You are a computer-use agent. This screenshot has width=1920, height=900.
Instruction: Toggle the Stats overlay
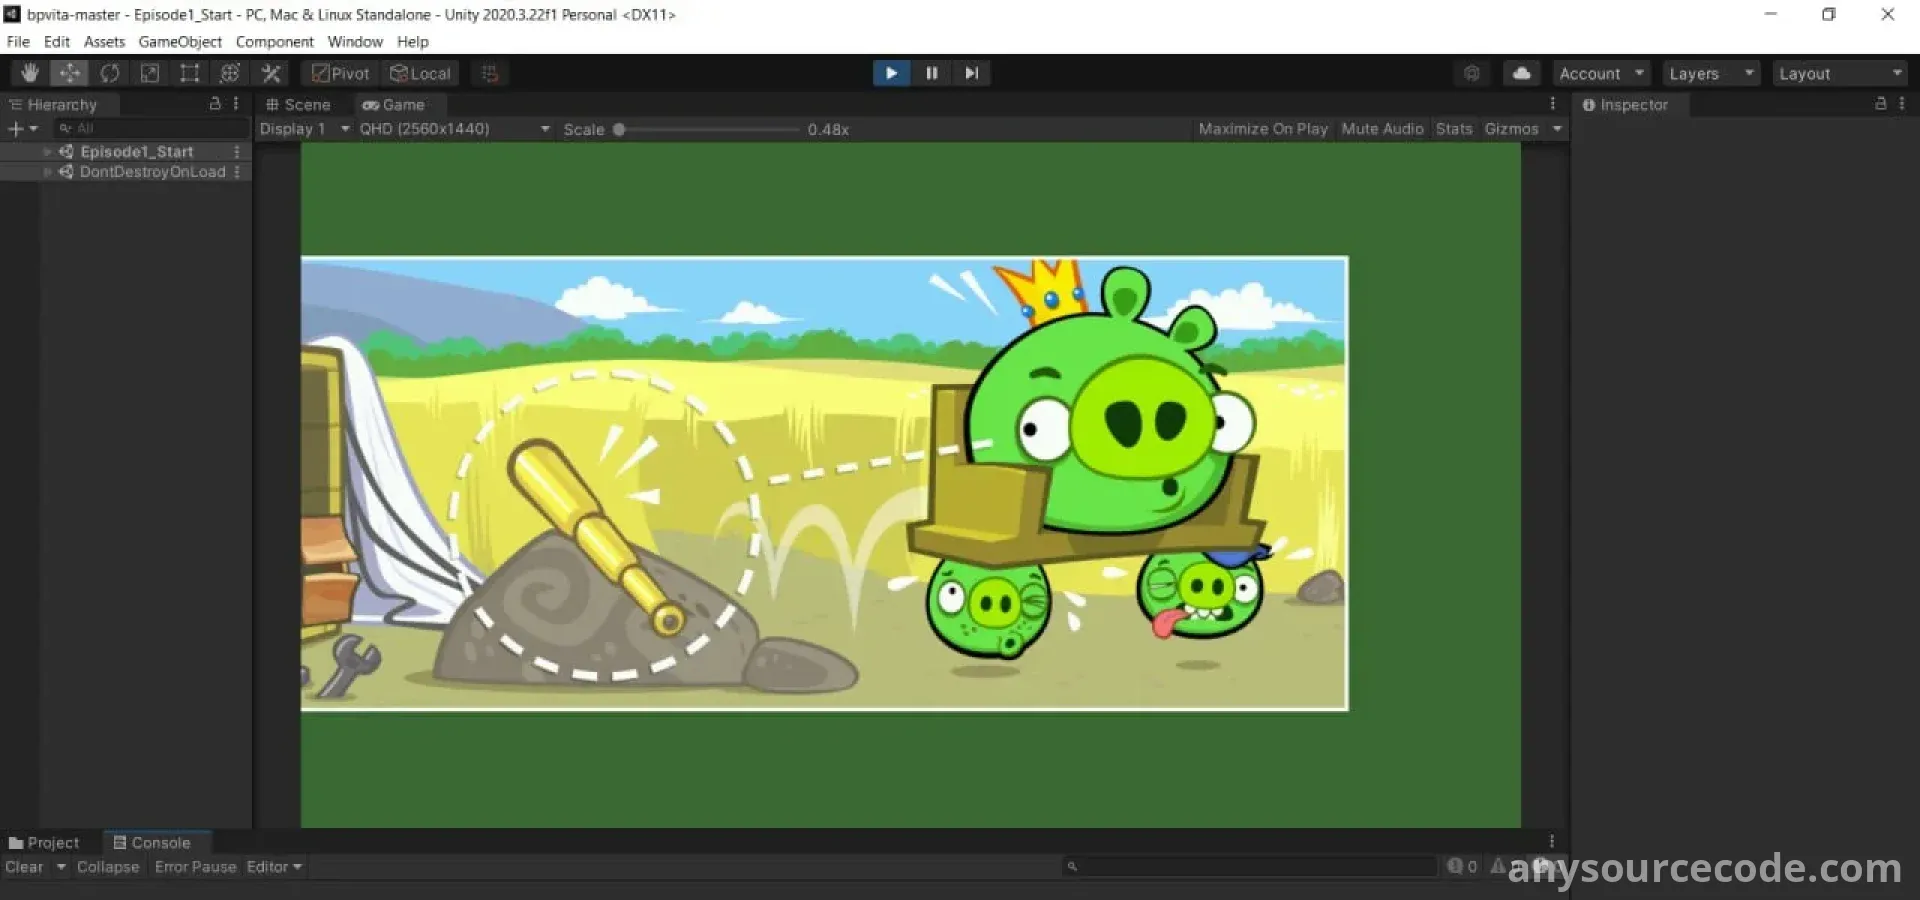(x=1454, y=129)
